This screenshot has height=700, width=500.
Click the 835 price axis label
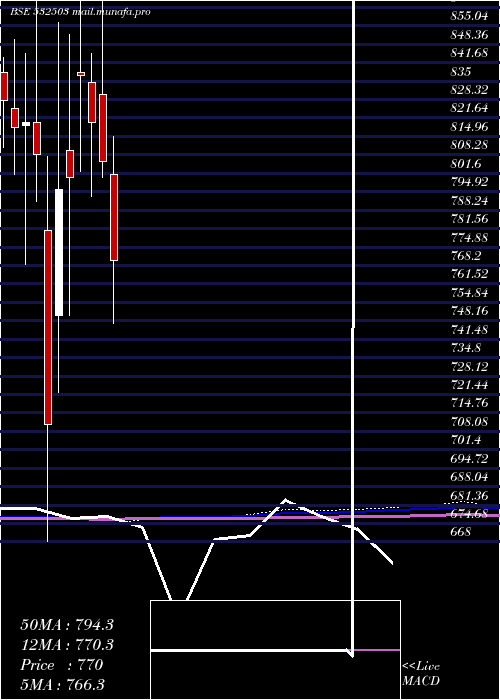(461, 71)
